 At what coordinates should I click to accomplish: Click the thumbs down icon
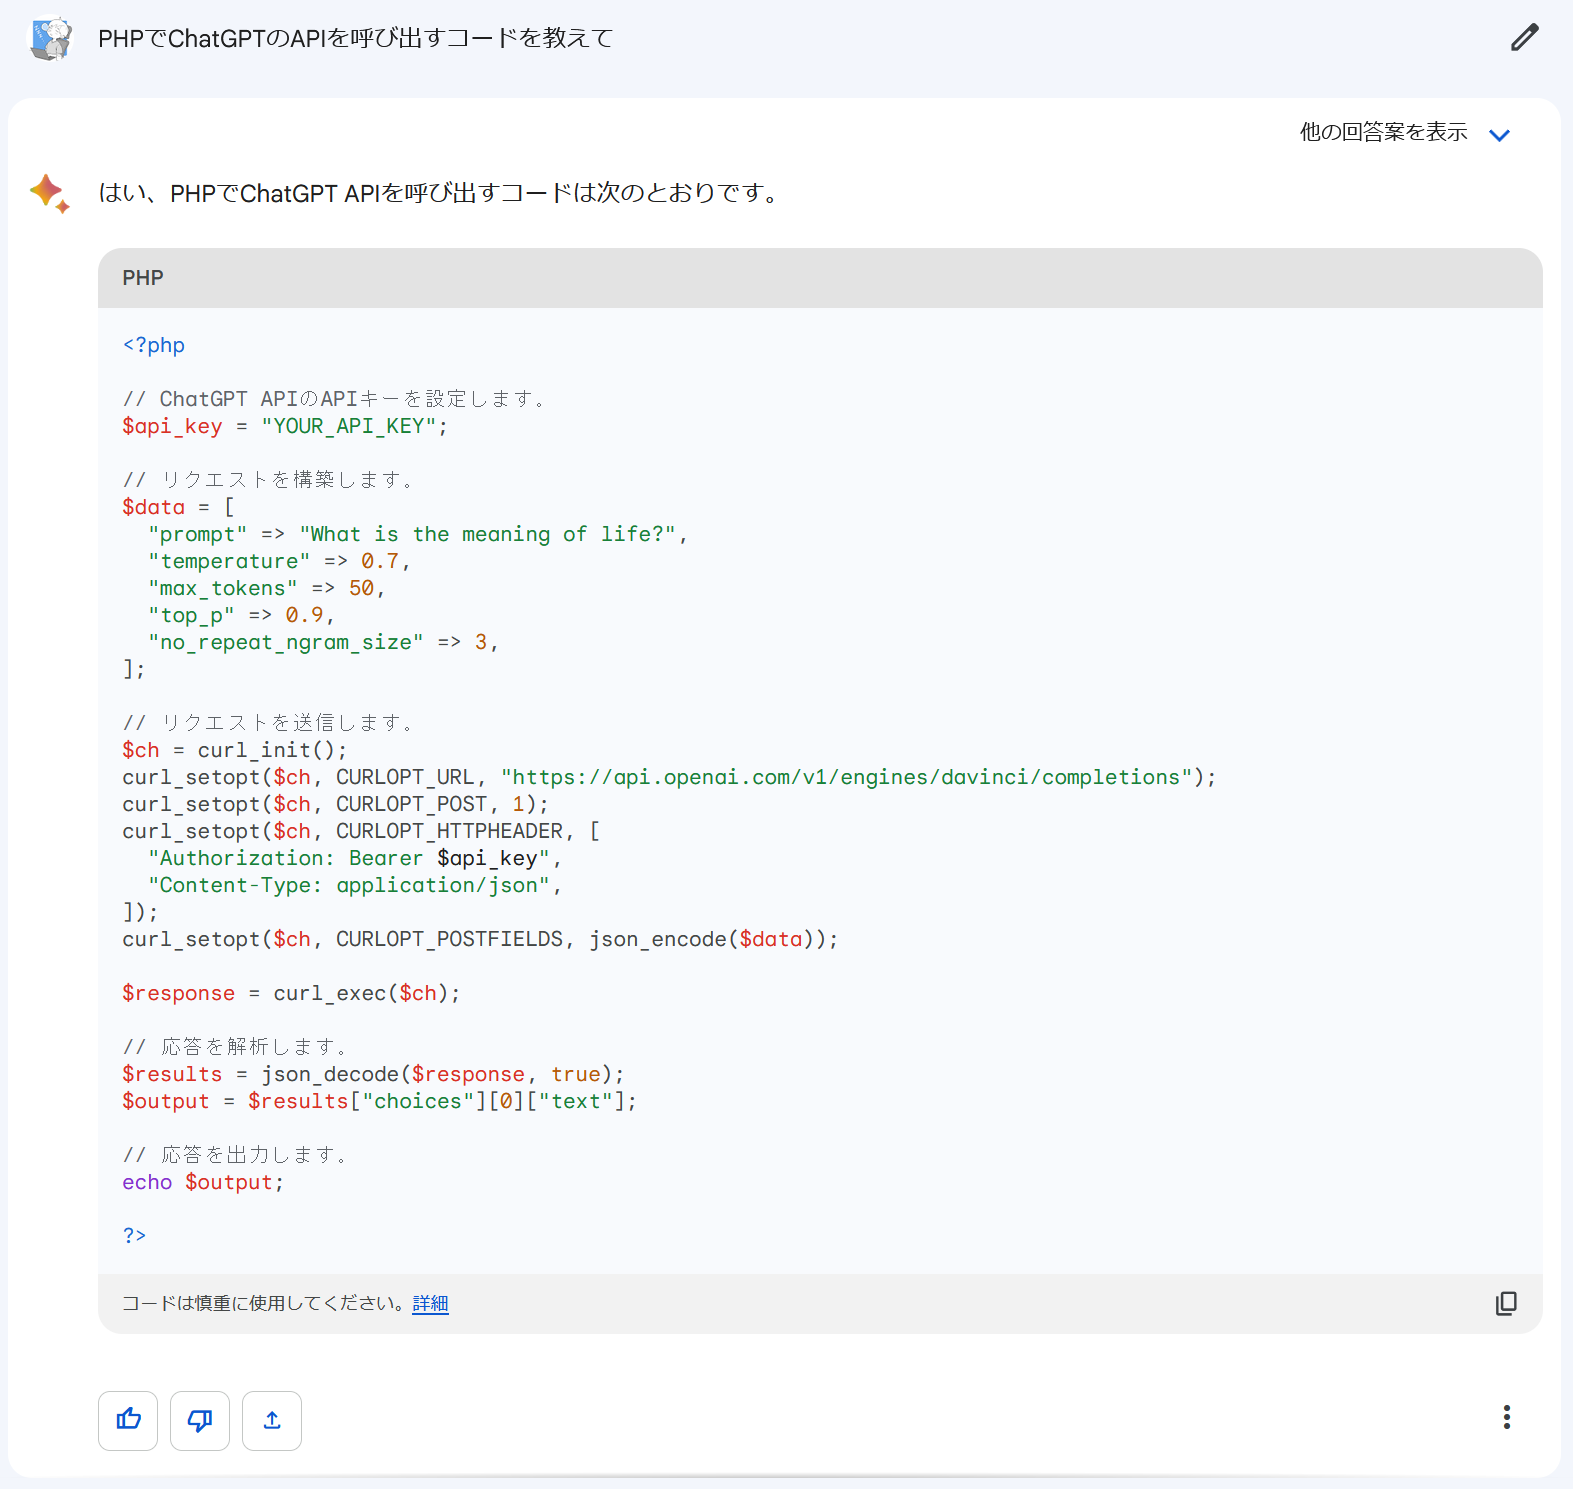(x=200, y=1420)
